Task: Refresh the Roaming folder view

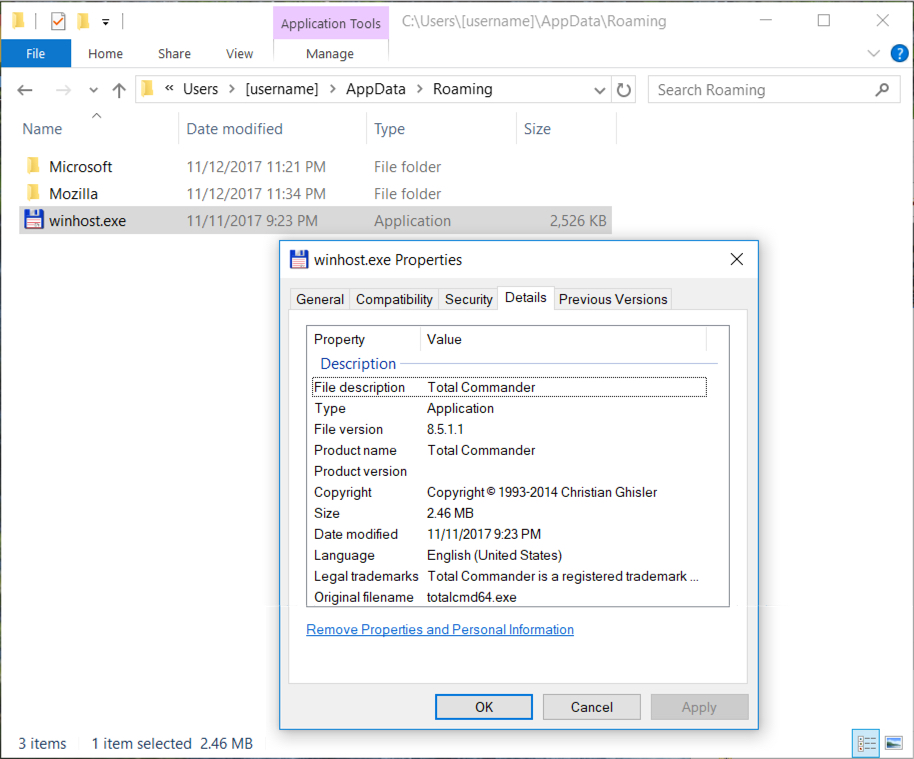Action: click(x=624, y=90)
